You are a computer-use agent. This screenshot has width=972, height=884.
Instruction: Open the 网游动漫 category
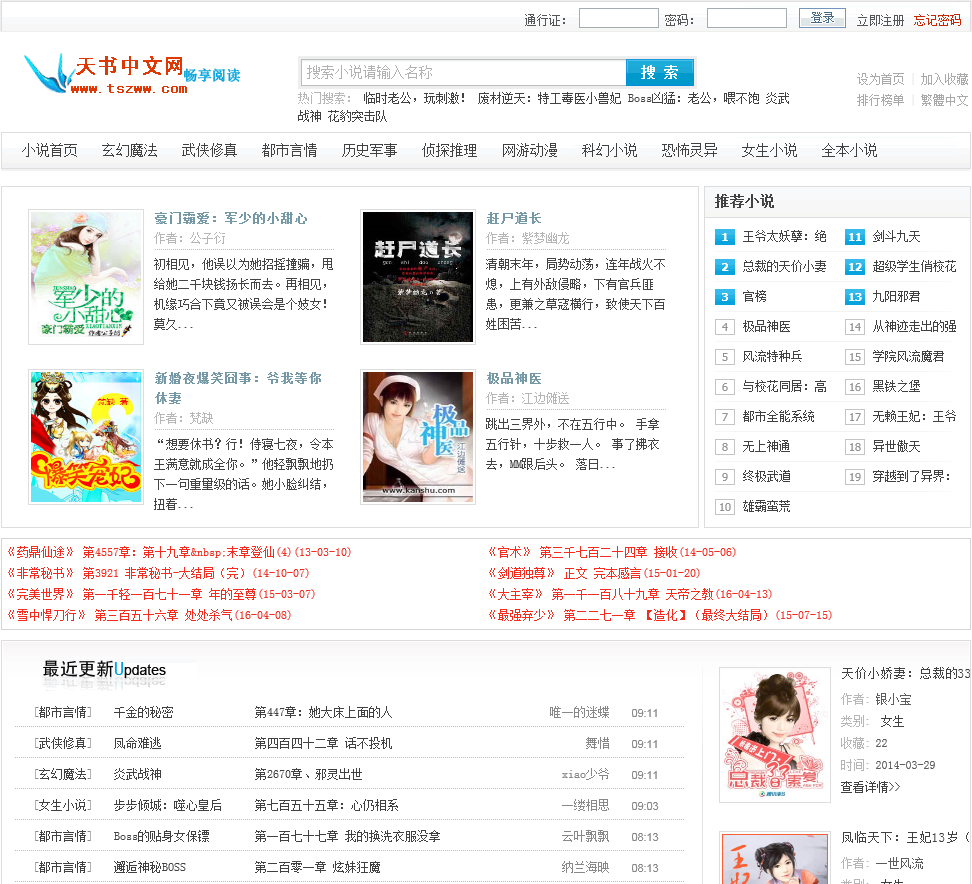pos(529,151)
